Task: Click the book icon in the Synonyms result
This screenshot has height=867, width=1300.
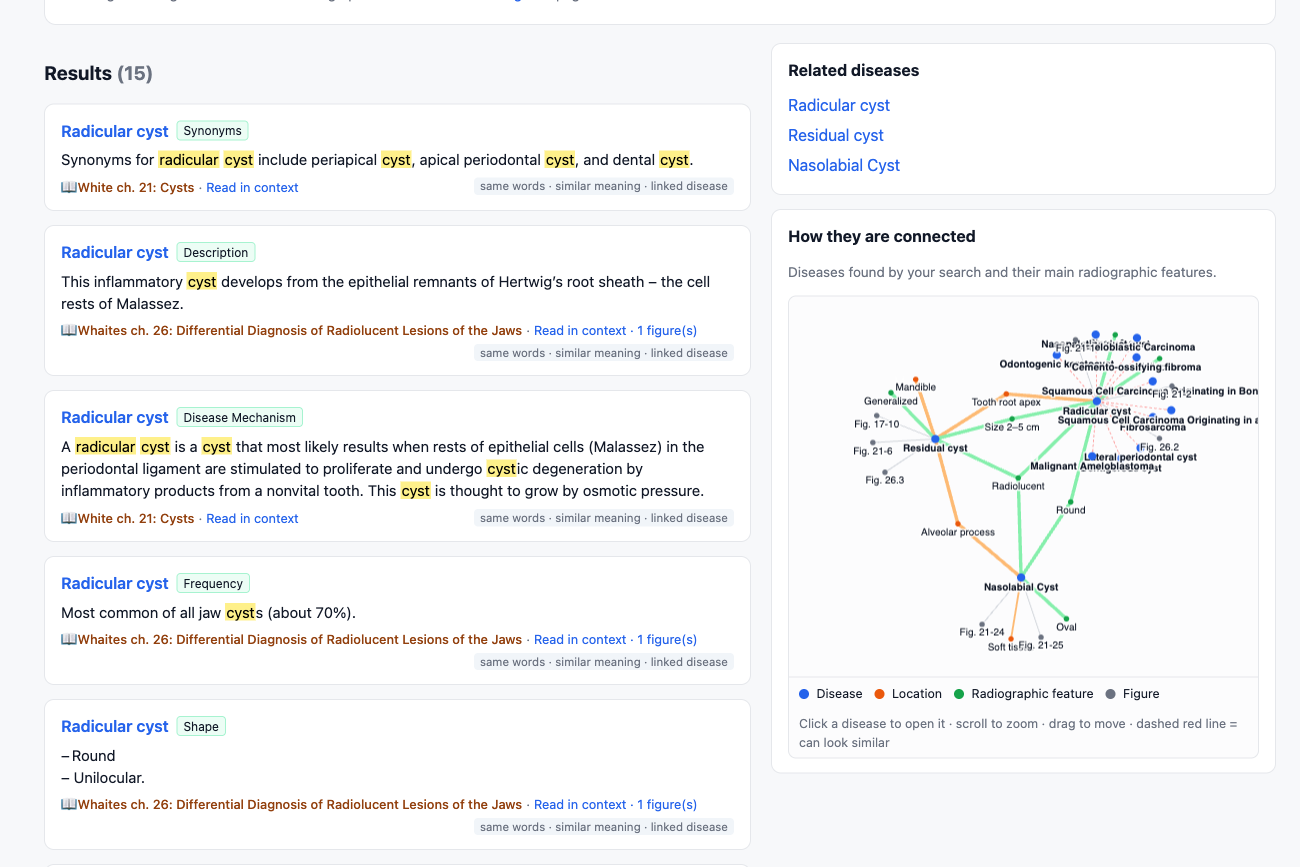Action: tap(69, 187)
